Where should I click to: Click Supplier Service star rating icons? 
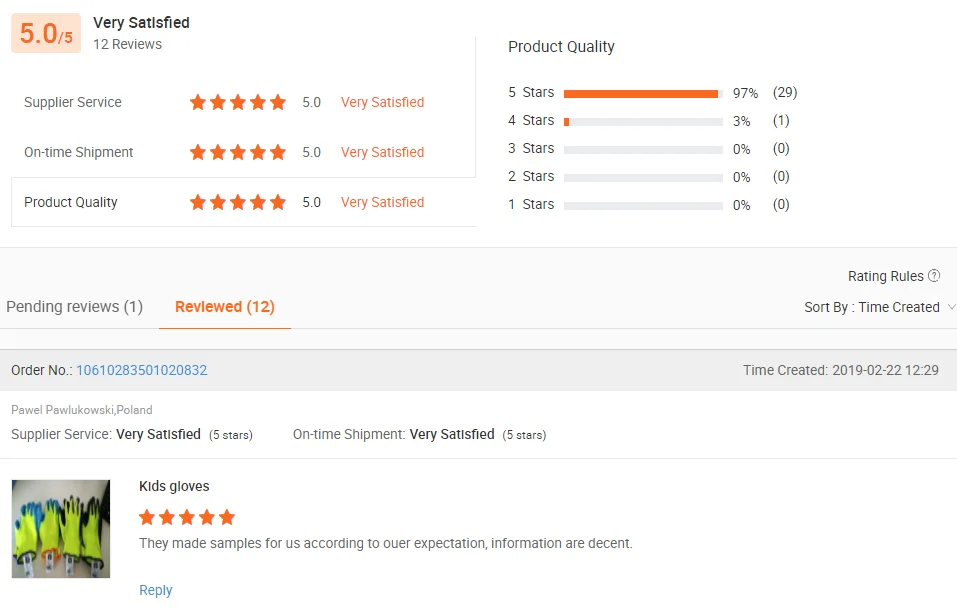click(238, 102)
